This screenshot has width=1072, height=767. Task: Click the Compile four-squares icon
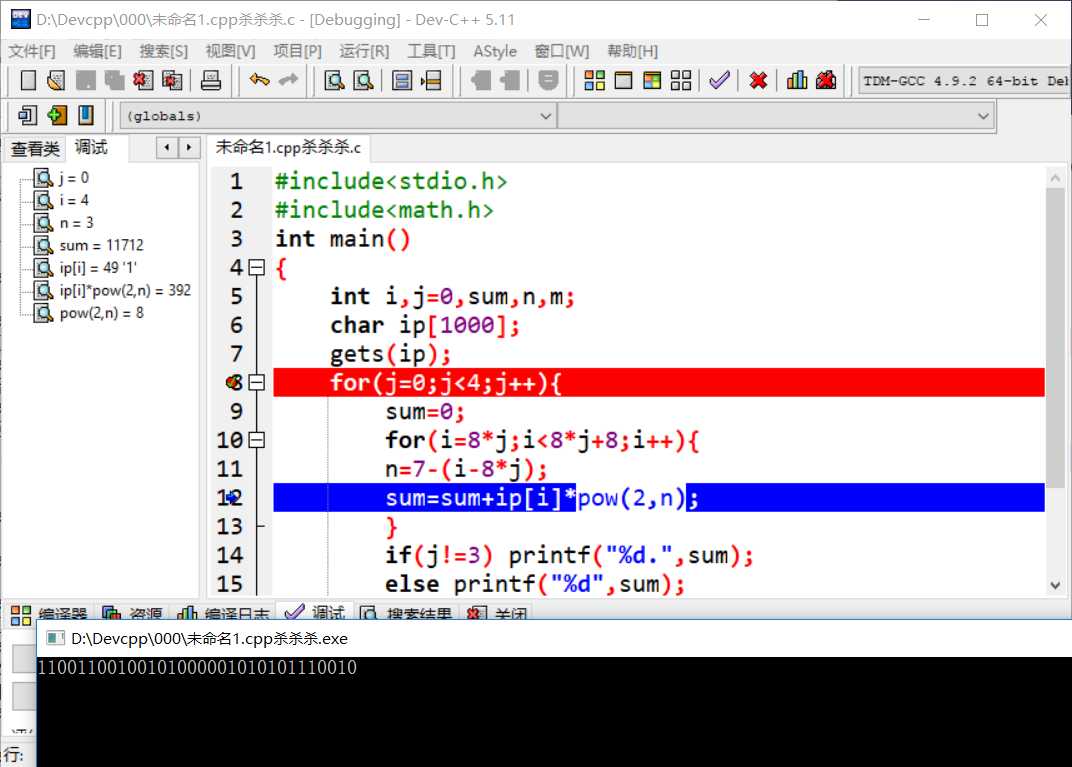595,81
